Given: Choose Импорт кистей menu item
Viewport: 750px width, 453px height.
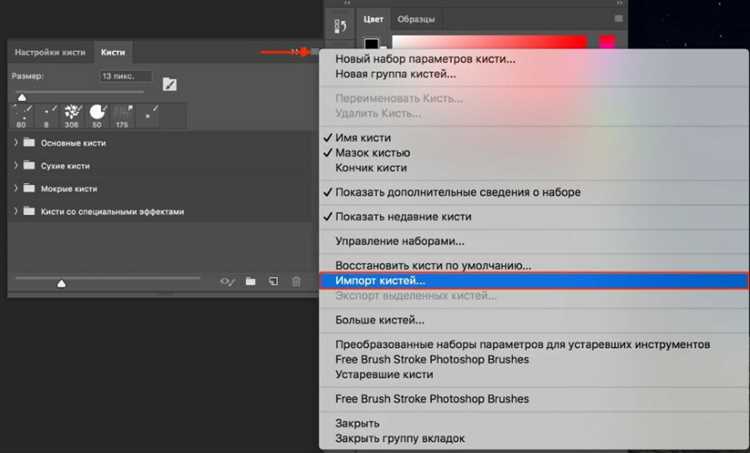Looking at the screenshot, I should point(533,281).
